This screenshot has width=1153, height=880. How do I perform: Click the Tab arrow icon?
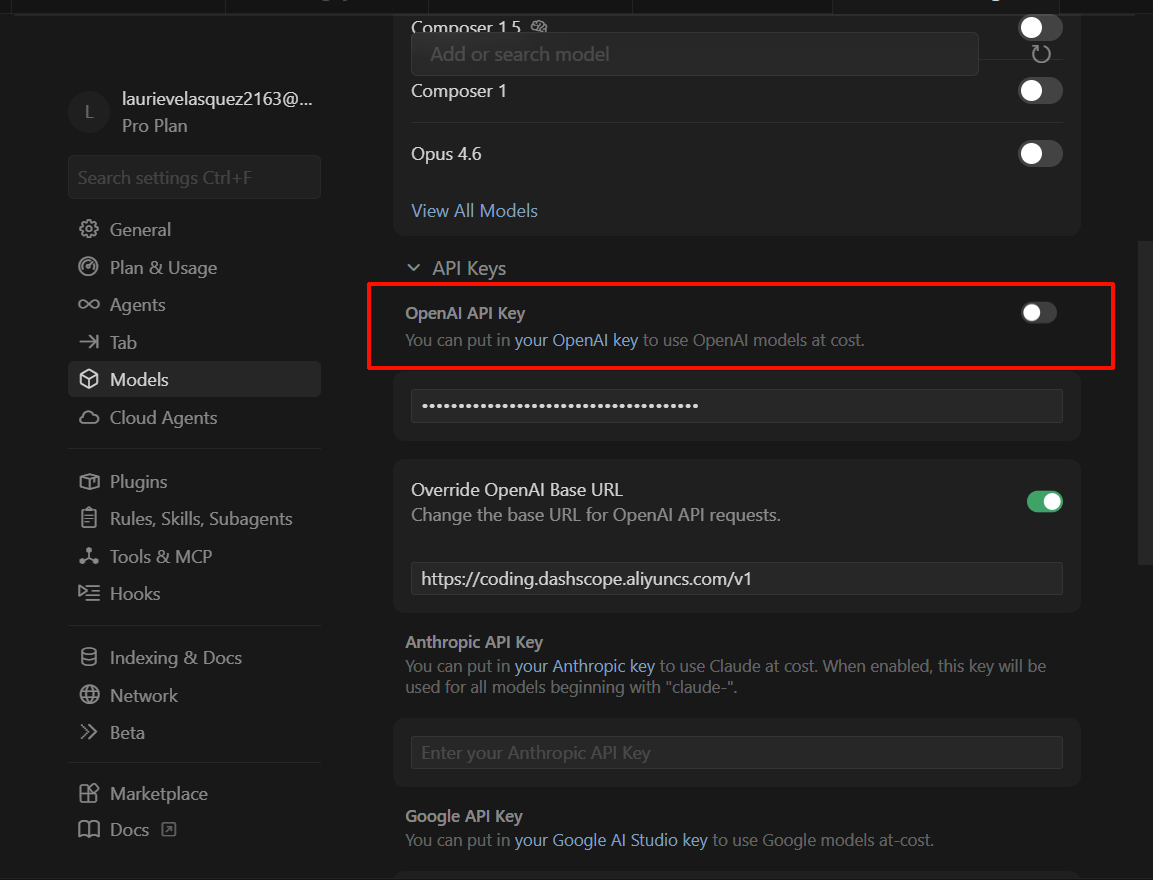coord(89,342)
